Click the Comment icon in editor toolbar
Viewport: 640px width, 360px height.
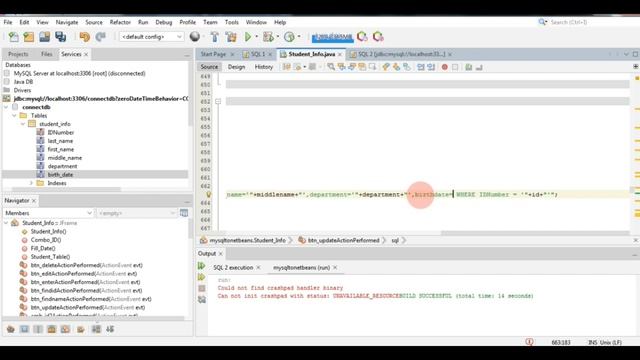(469, 67)
